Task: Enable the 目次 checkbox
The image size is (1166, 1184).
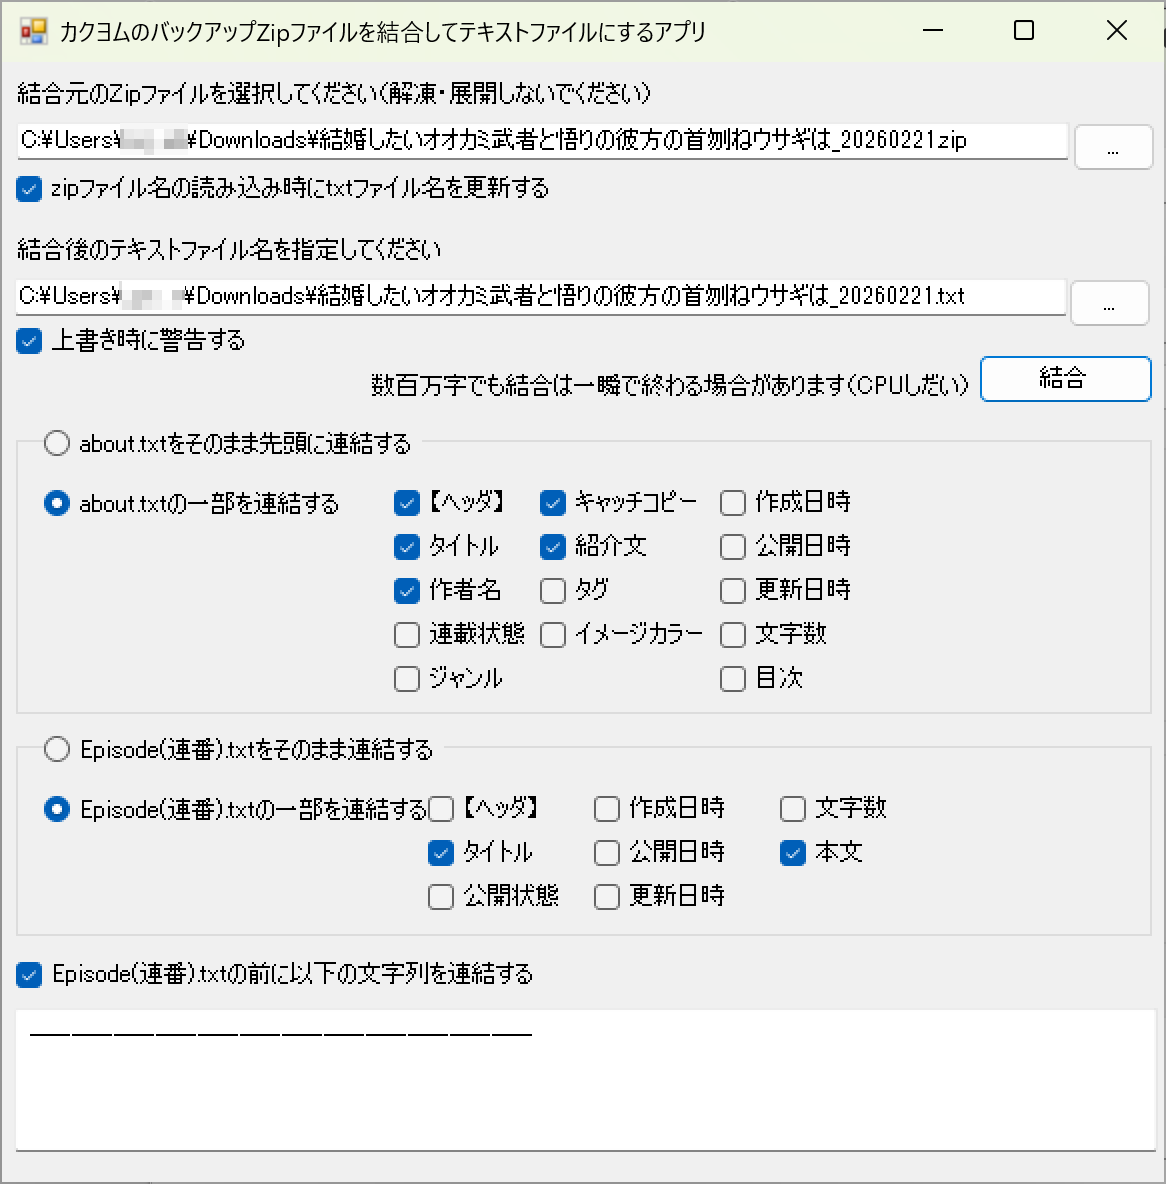Action: pyautogui.click(x=733, y=679)
